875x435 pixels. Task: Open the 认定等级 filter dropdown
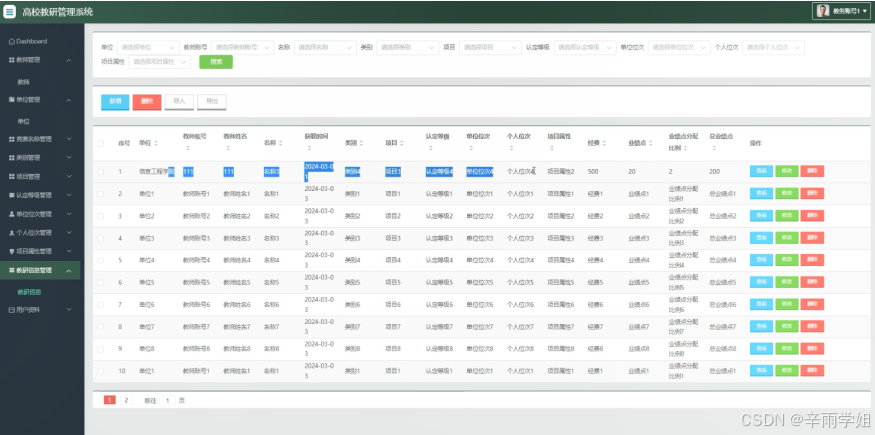pos(585,48)
